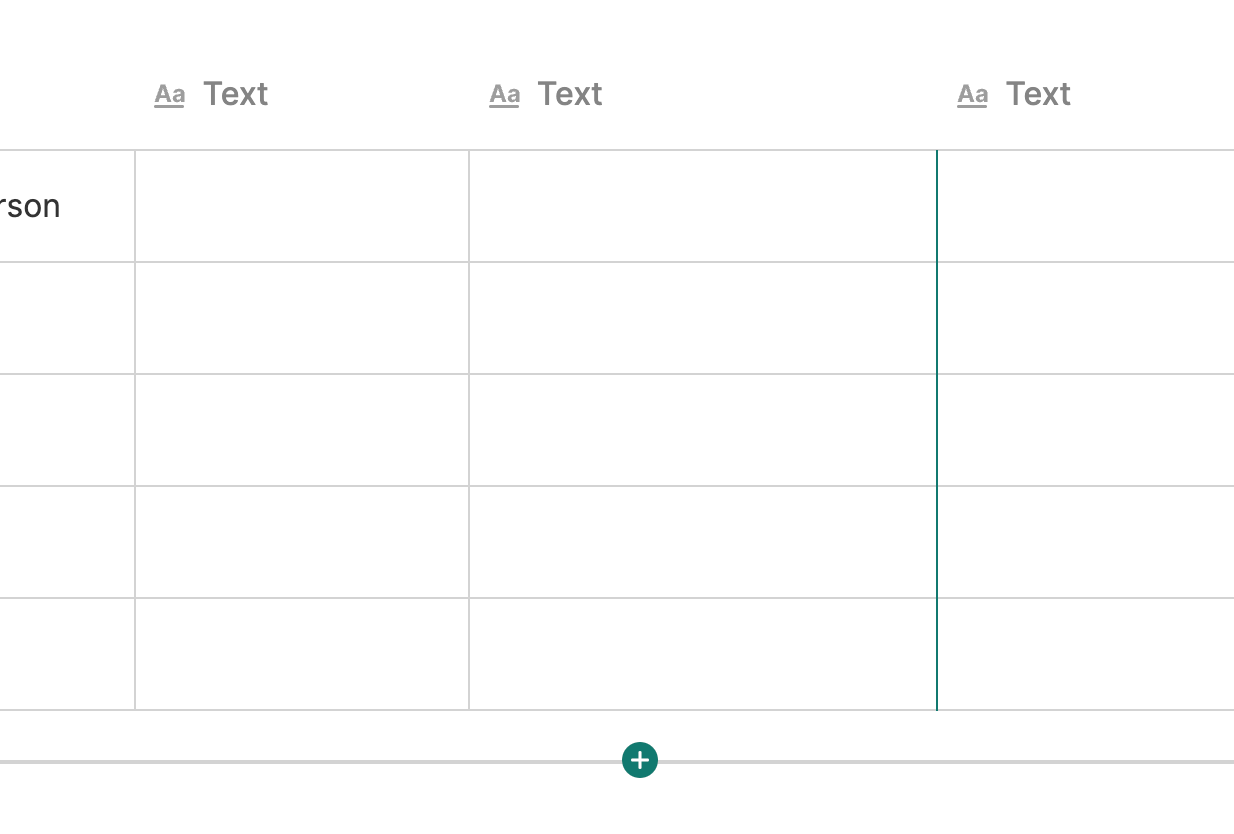Screen dimensions: 1234x834
Task: Click fourth-row cell in the rightmost Text column
Action: click(x=1086, y=542)
